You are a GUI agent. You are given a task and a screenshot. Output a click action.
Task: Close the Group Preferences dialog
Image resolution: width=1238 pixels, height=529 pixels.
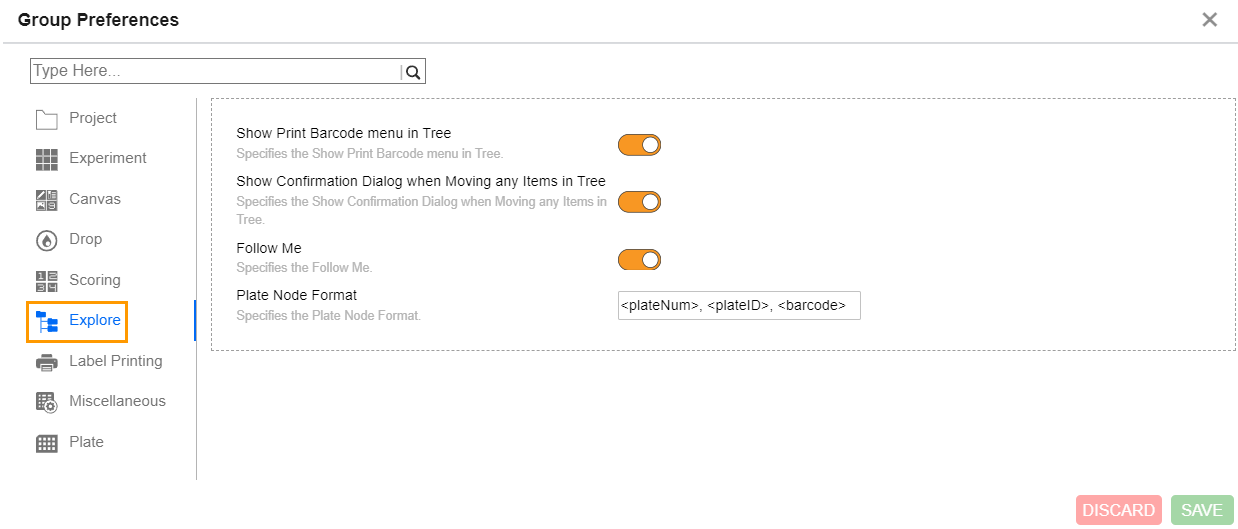point(1209,20)
